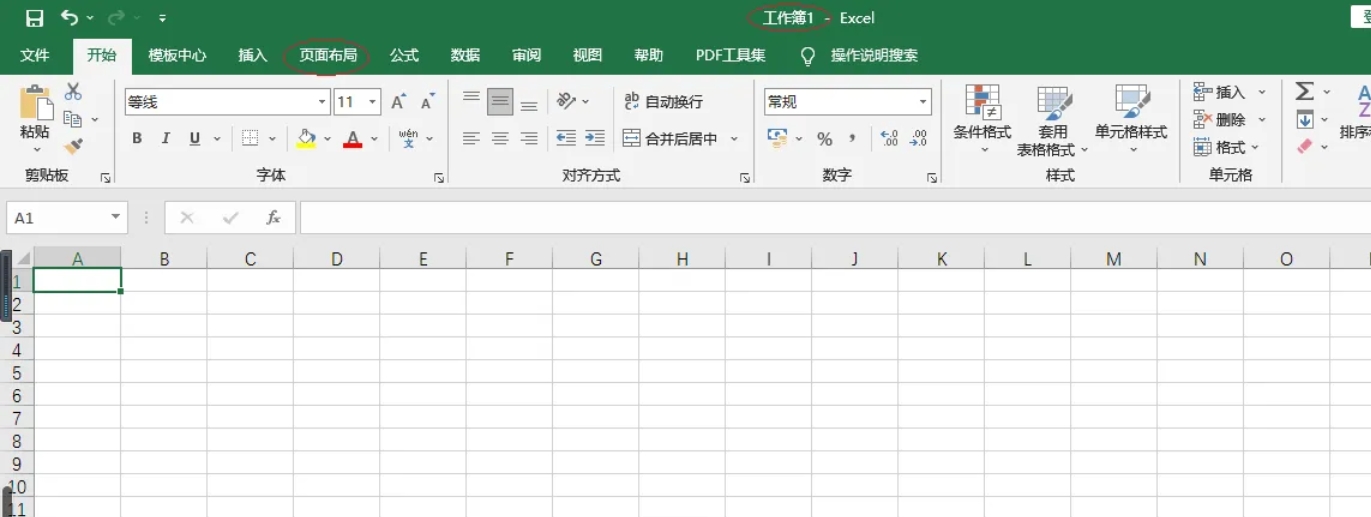This screenshot has height=517, width=1371.
Task: Increase the cell indent
Action: point(595,139)
